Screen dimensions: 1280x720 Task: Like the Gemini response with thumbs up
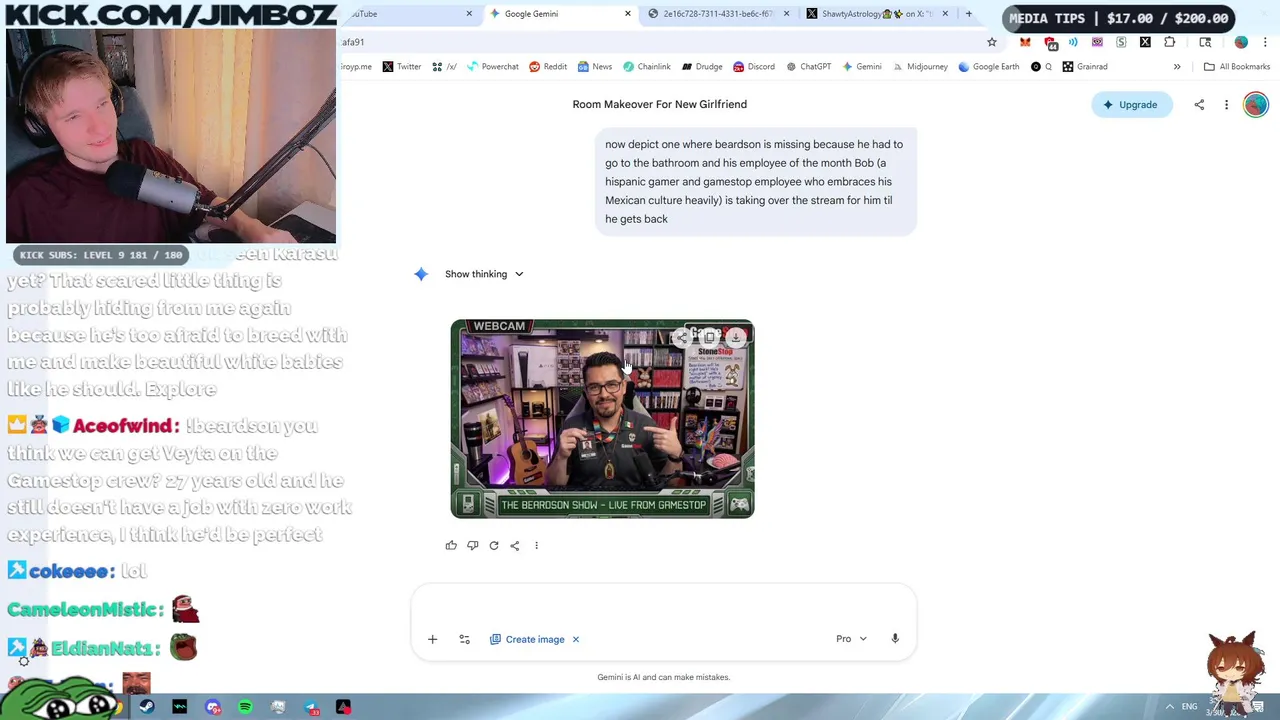coord(451,545)
